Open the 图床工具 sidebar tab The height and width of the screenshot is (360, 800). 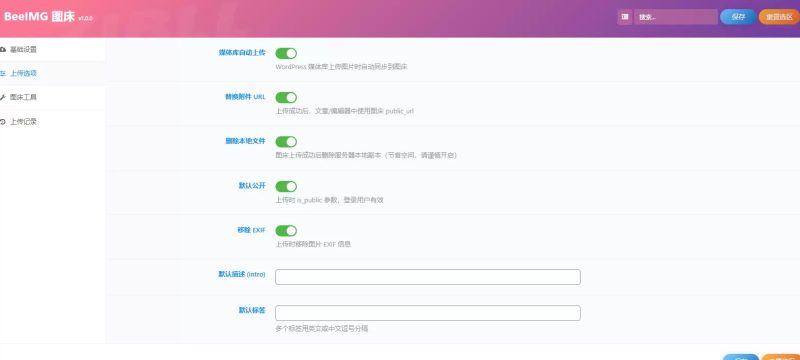53,97
